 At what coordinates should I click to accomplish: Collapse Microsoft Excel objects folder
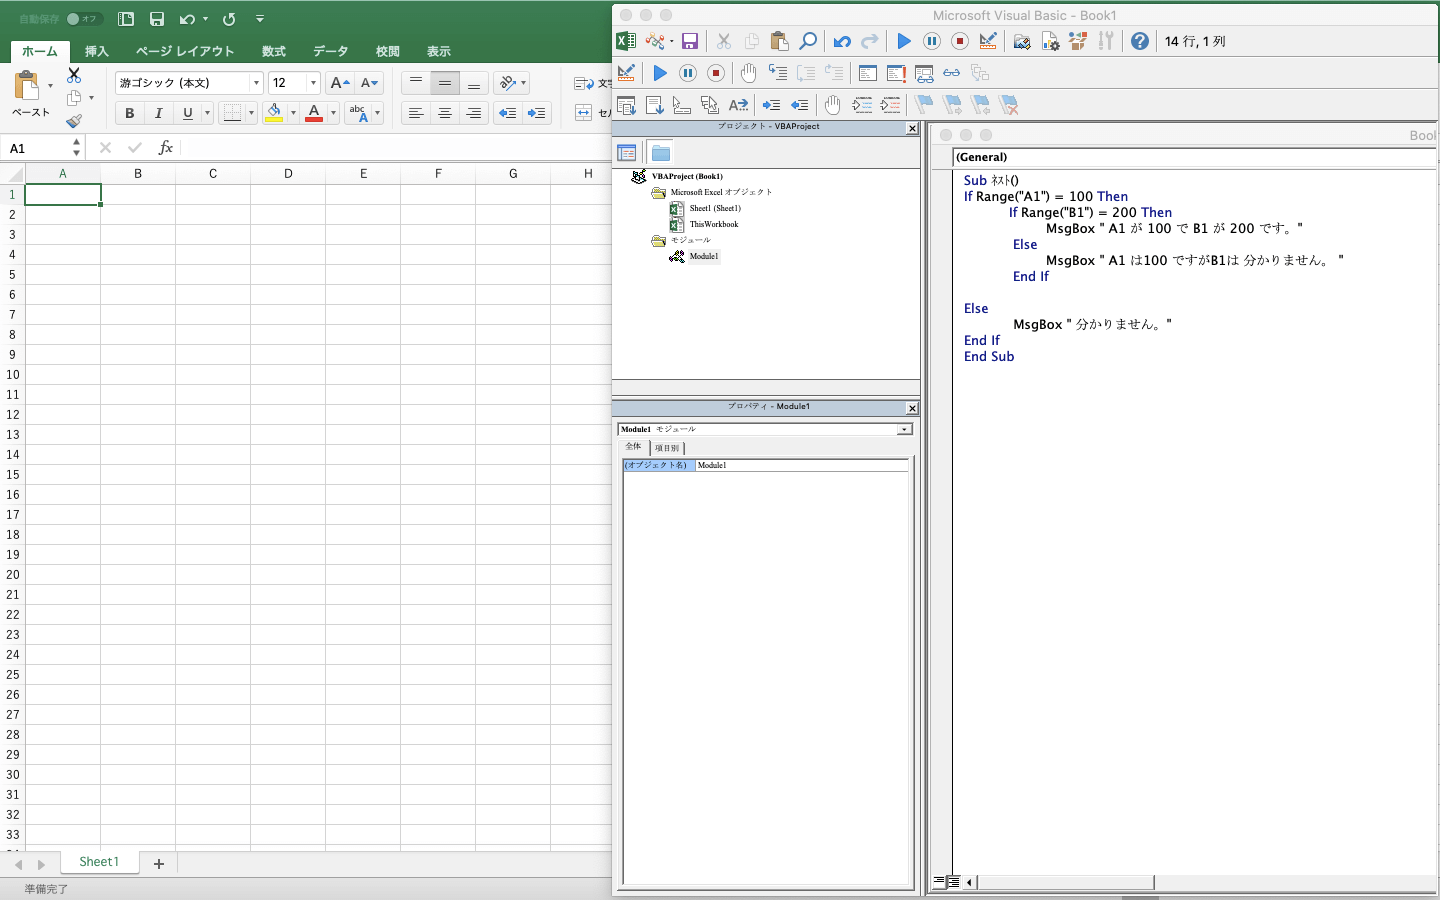658,193
